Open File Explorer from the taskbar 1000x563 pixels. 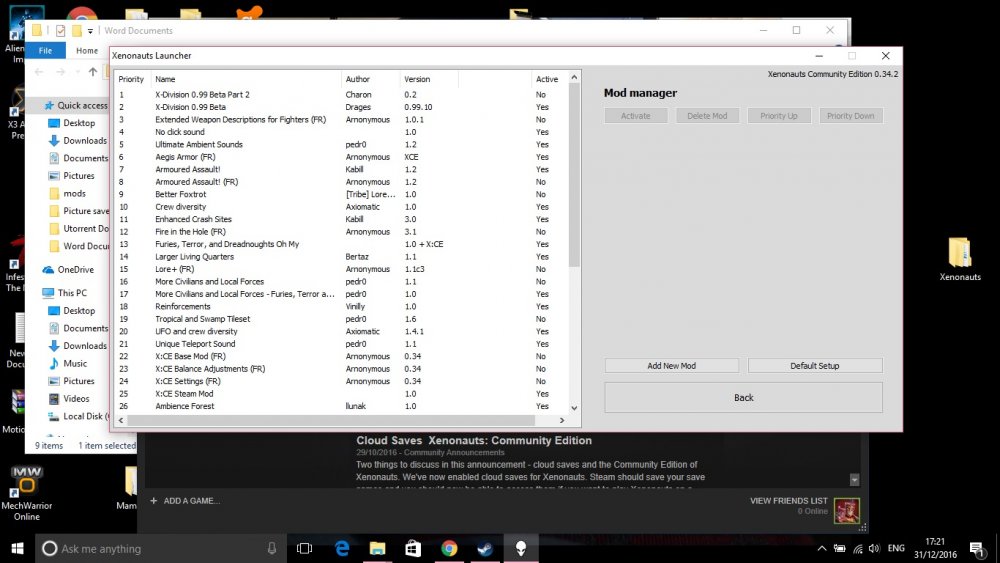pos(378,548)
